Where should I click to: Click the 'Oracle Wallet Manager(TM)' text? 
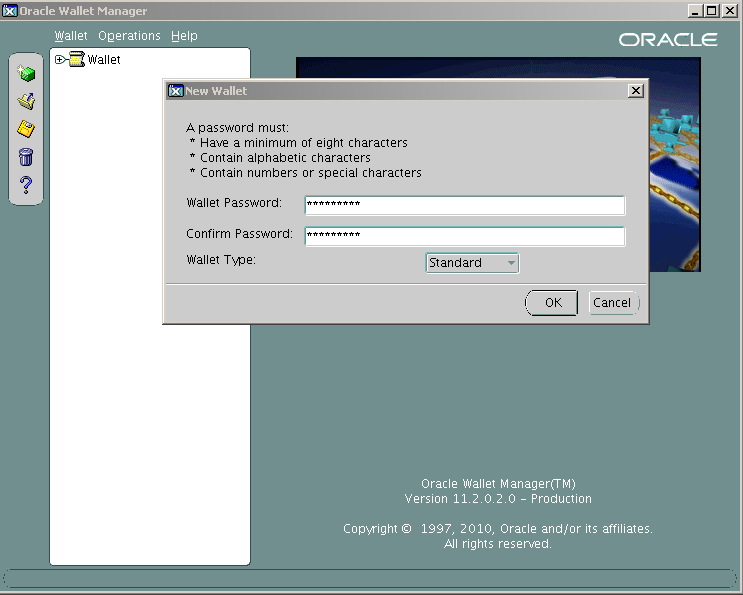(x=498, y=484)
